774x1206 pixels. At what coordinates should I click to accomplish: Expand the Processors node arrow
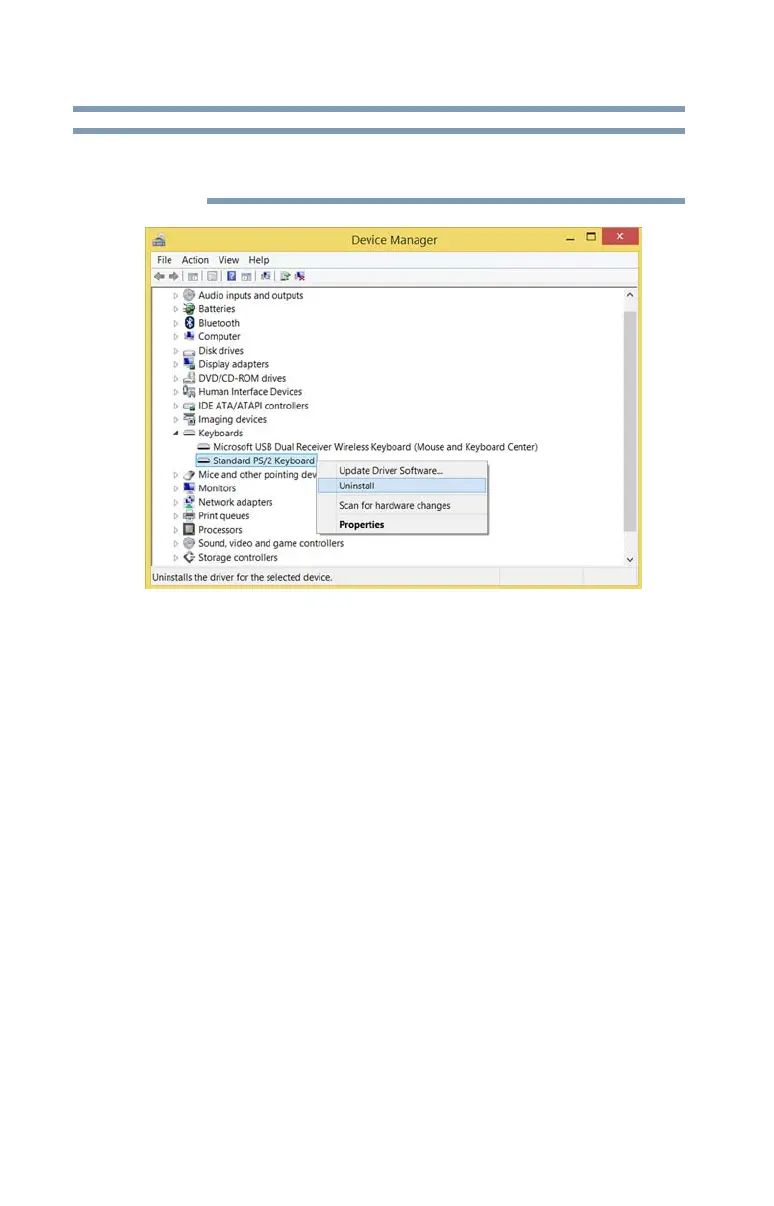(x=176, y=530)
